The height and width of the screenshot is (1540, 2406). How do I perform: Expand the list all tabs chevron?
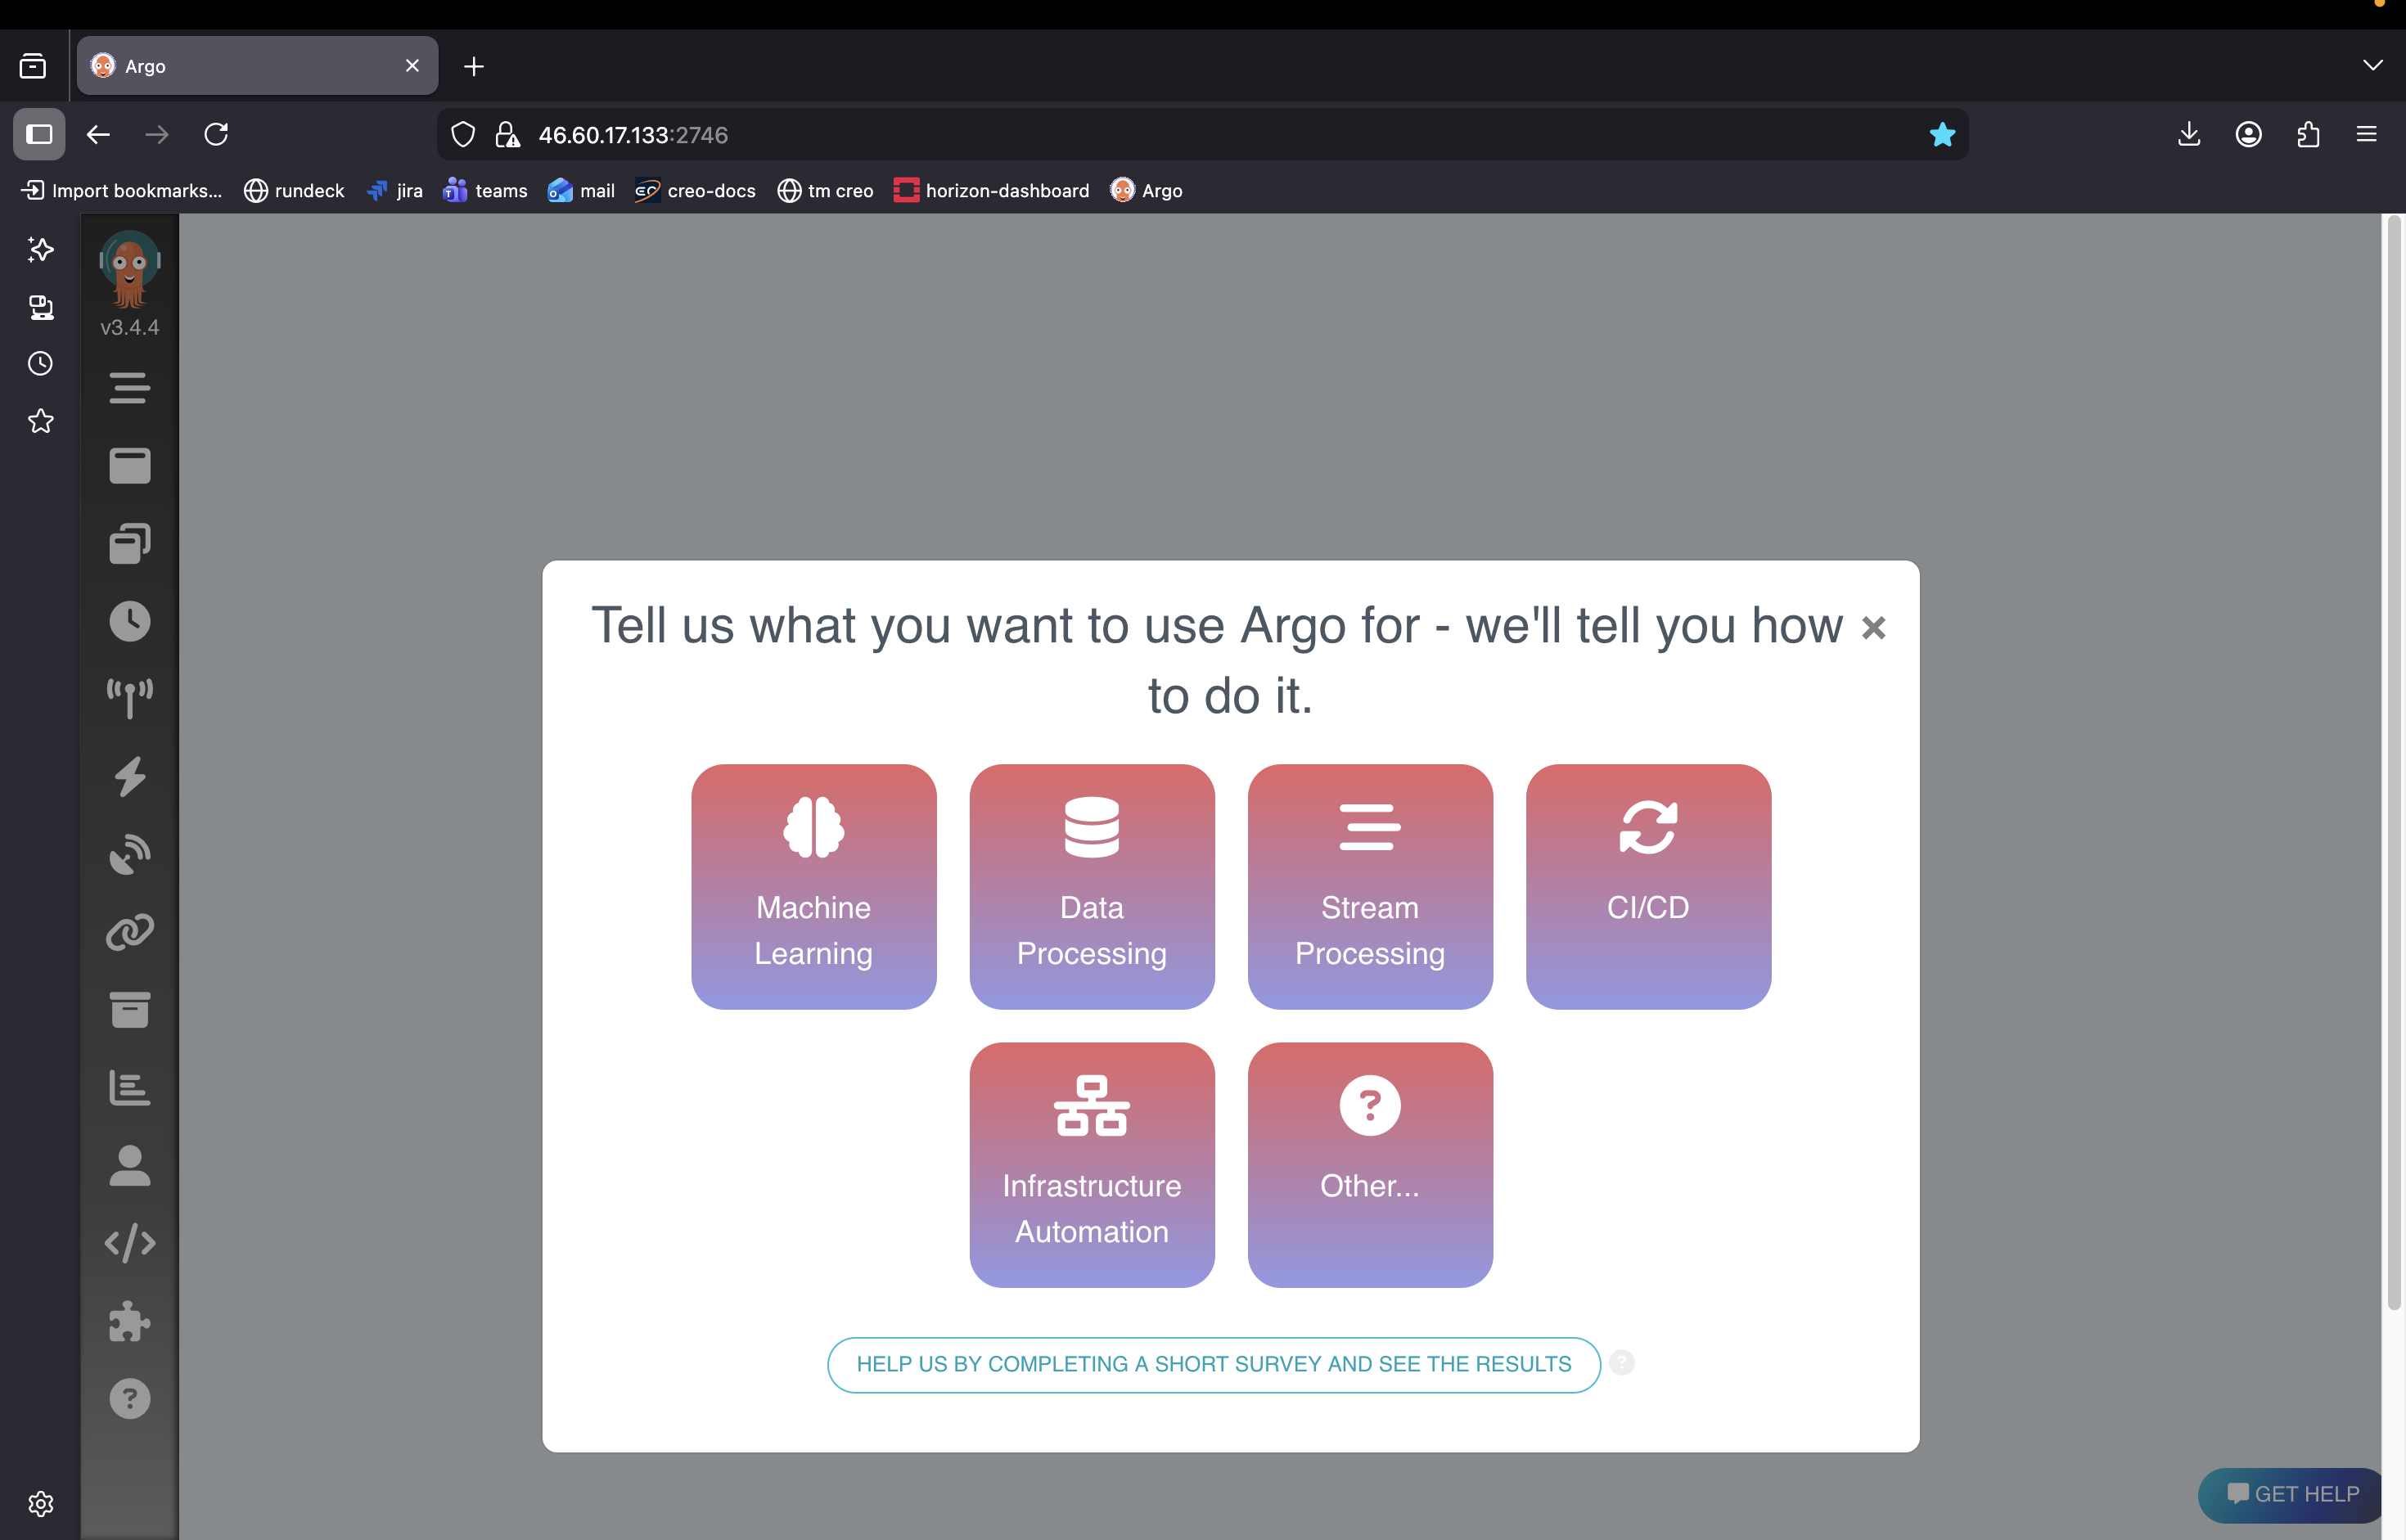pos(2372,66)
